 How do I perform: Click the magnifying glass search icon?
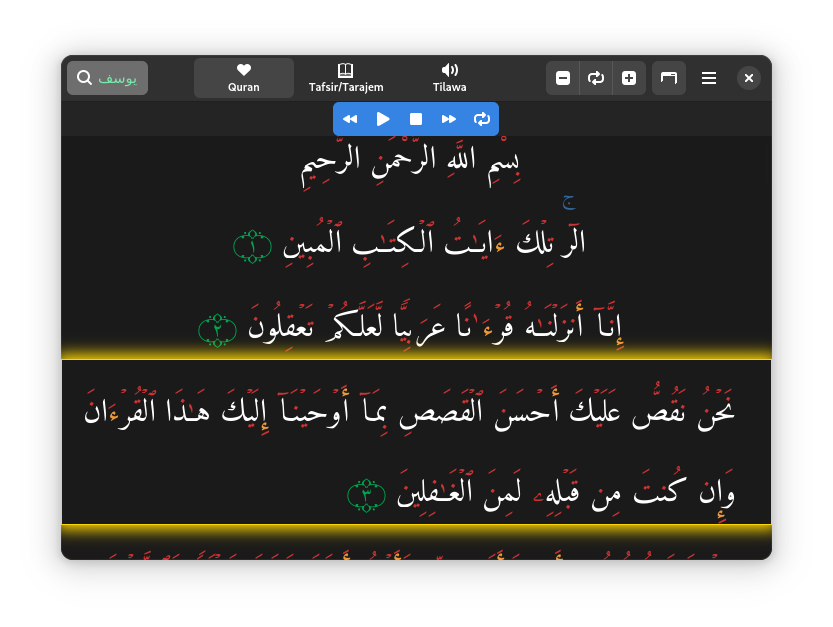pyautogui.click(x=84, y=78)
